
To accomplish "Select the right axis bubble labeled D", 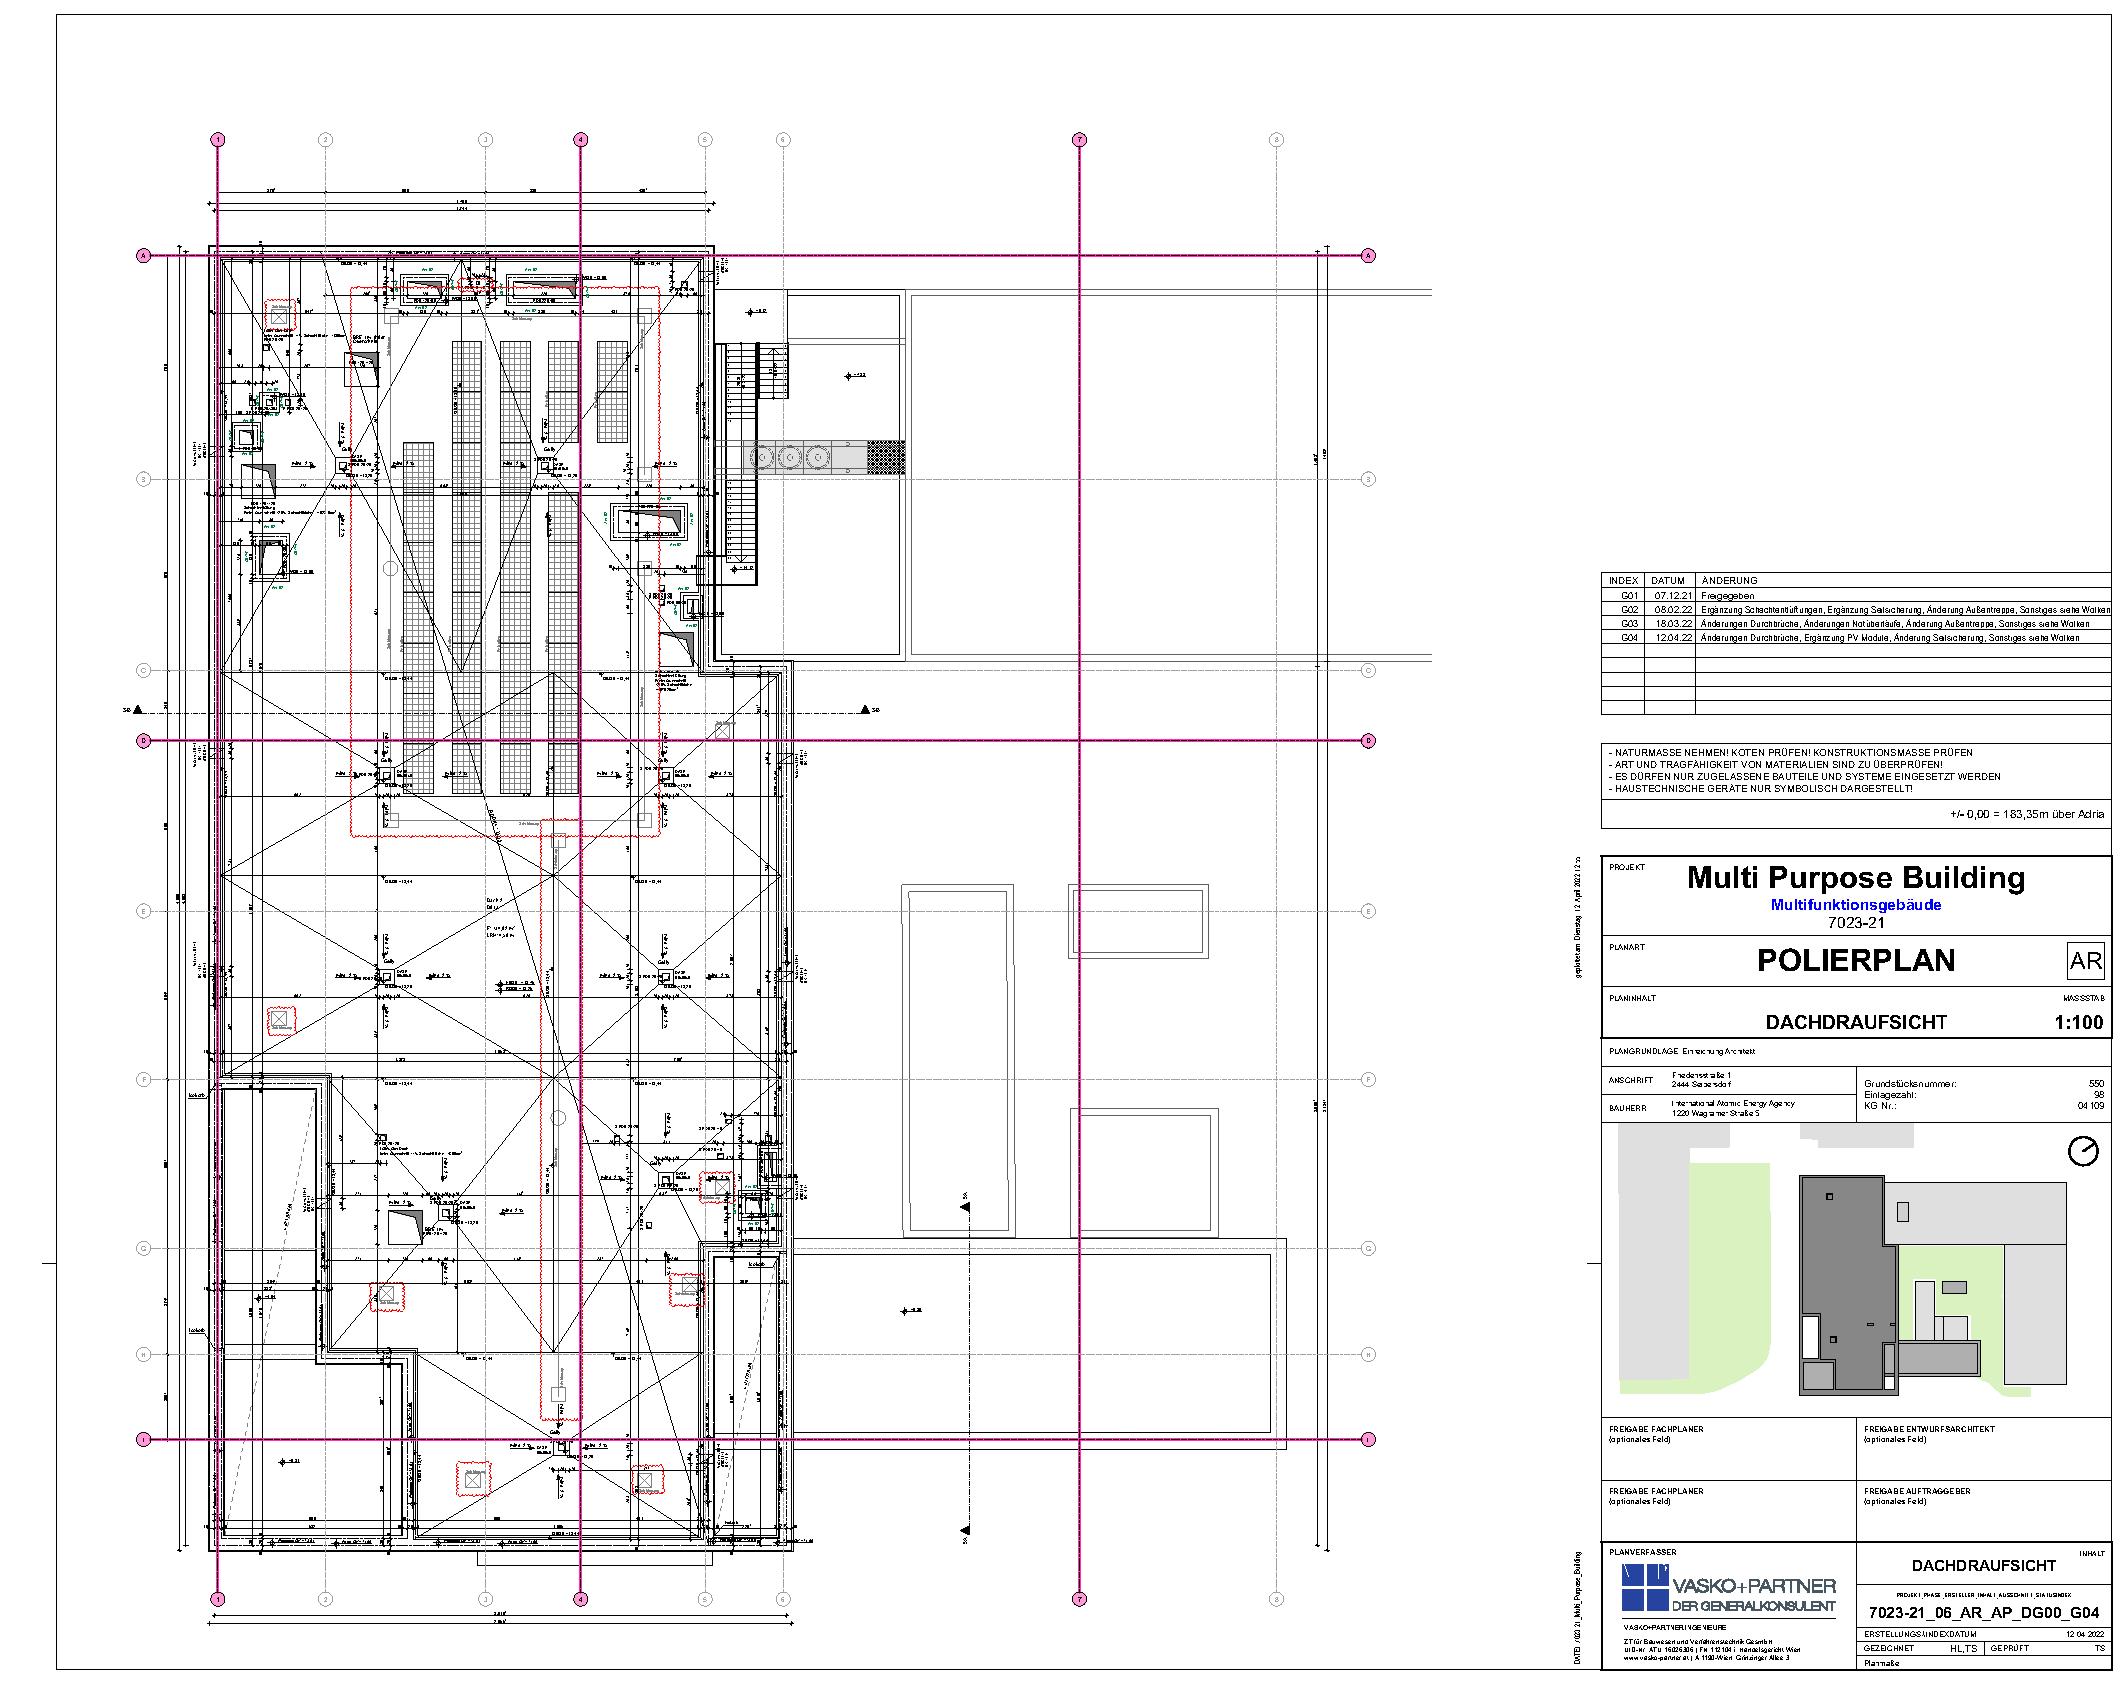I will (x=1368, y=741).
